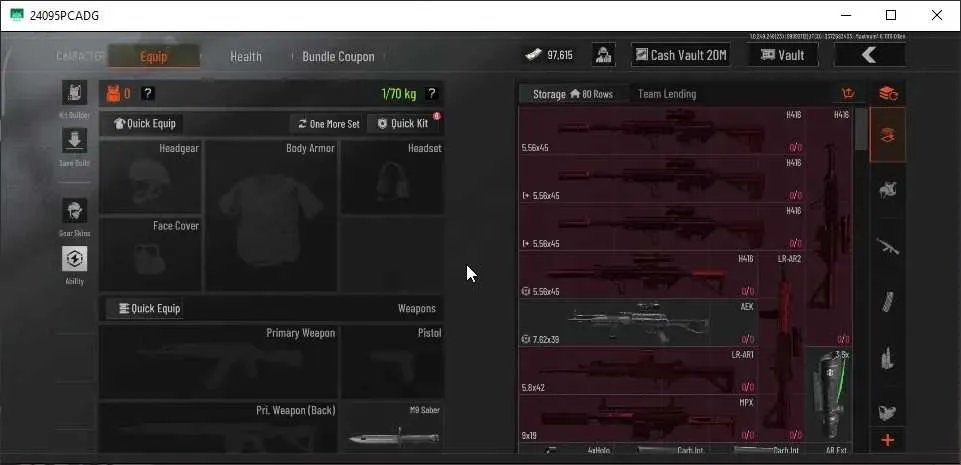Click the empty Primary Weapon slot
Image resolution: width=961 pixels, height=465 pixels.
click(218, 361)
